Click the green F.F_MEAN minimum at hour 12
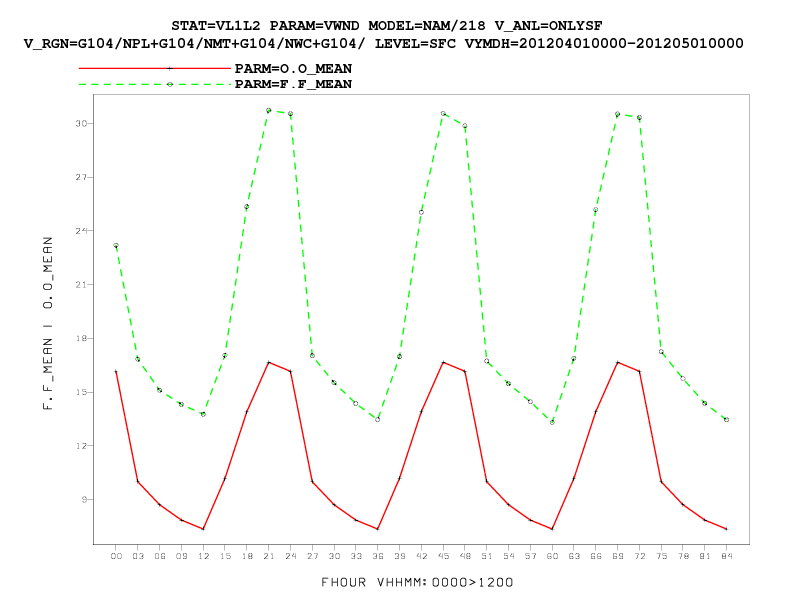This screenshot has width=792, height=612. pyautogui.click(x=203, y=414)
